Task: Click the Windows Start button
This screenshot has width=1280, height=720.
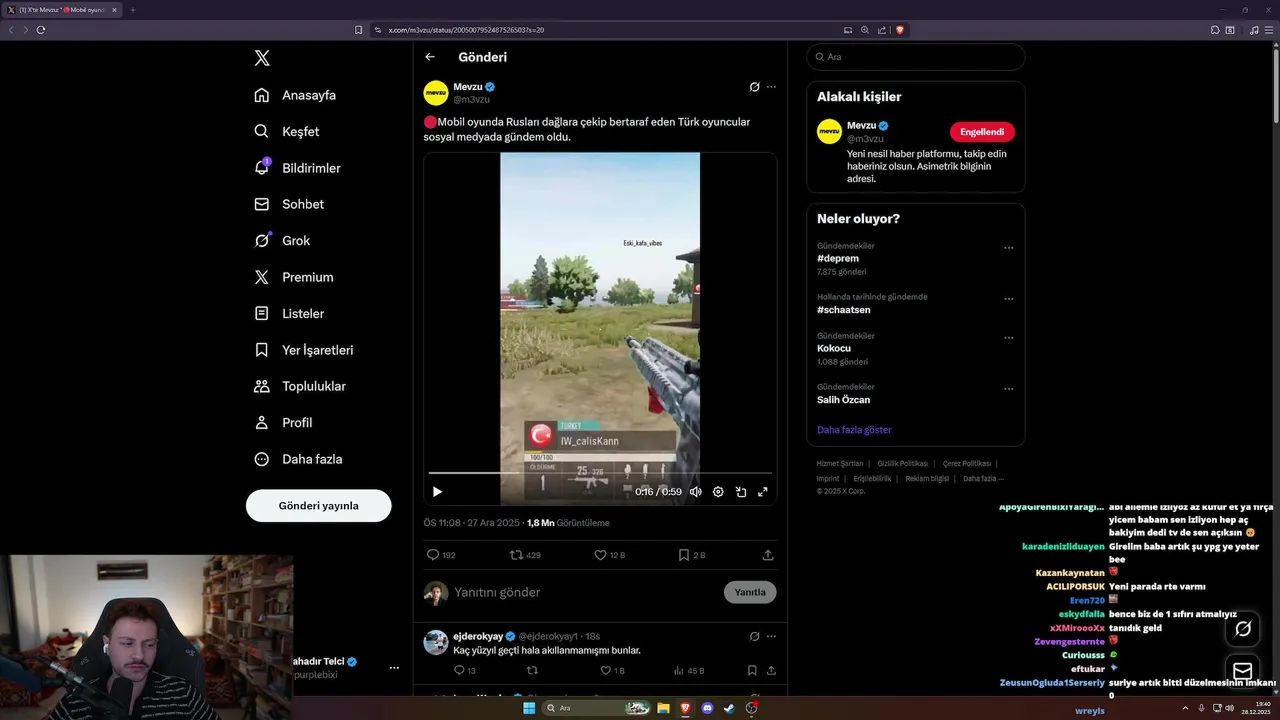Action: [x=529, y=708]
